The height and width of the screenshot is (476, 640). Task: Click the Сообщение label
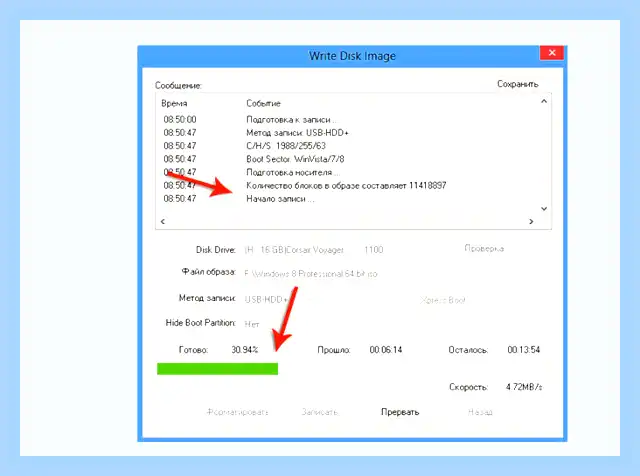click(178, 86)
